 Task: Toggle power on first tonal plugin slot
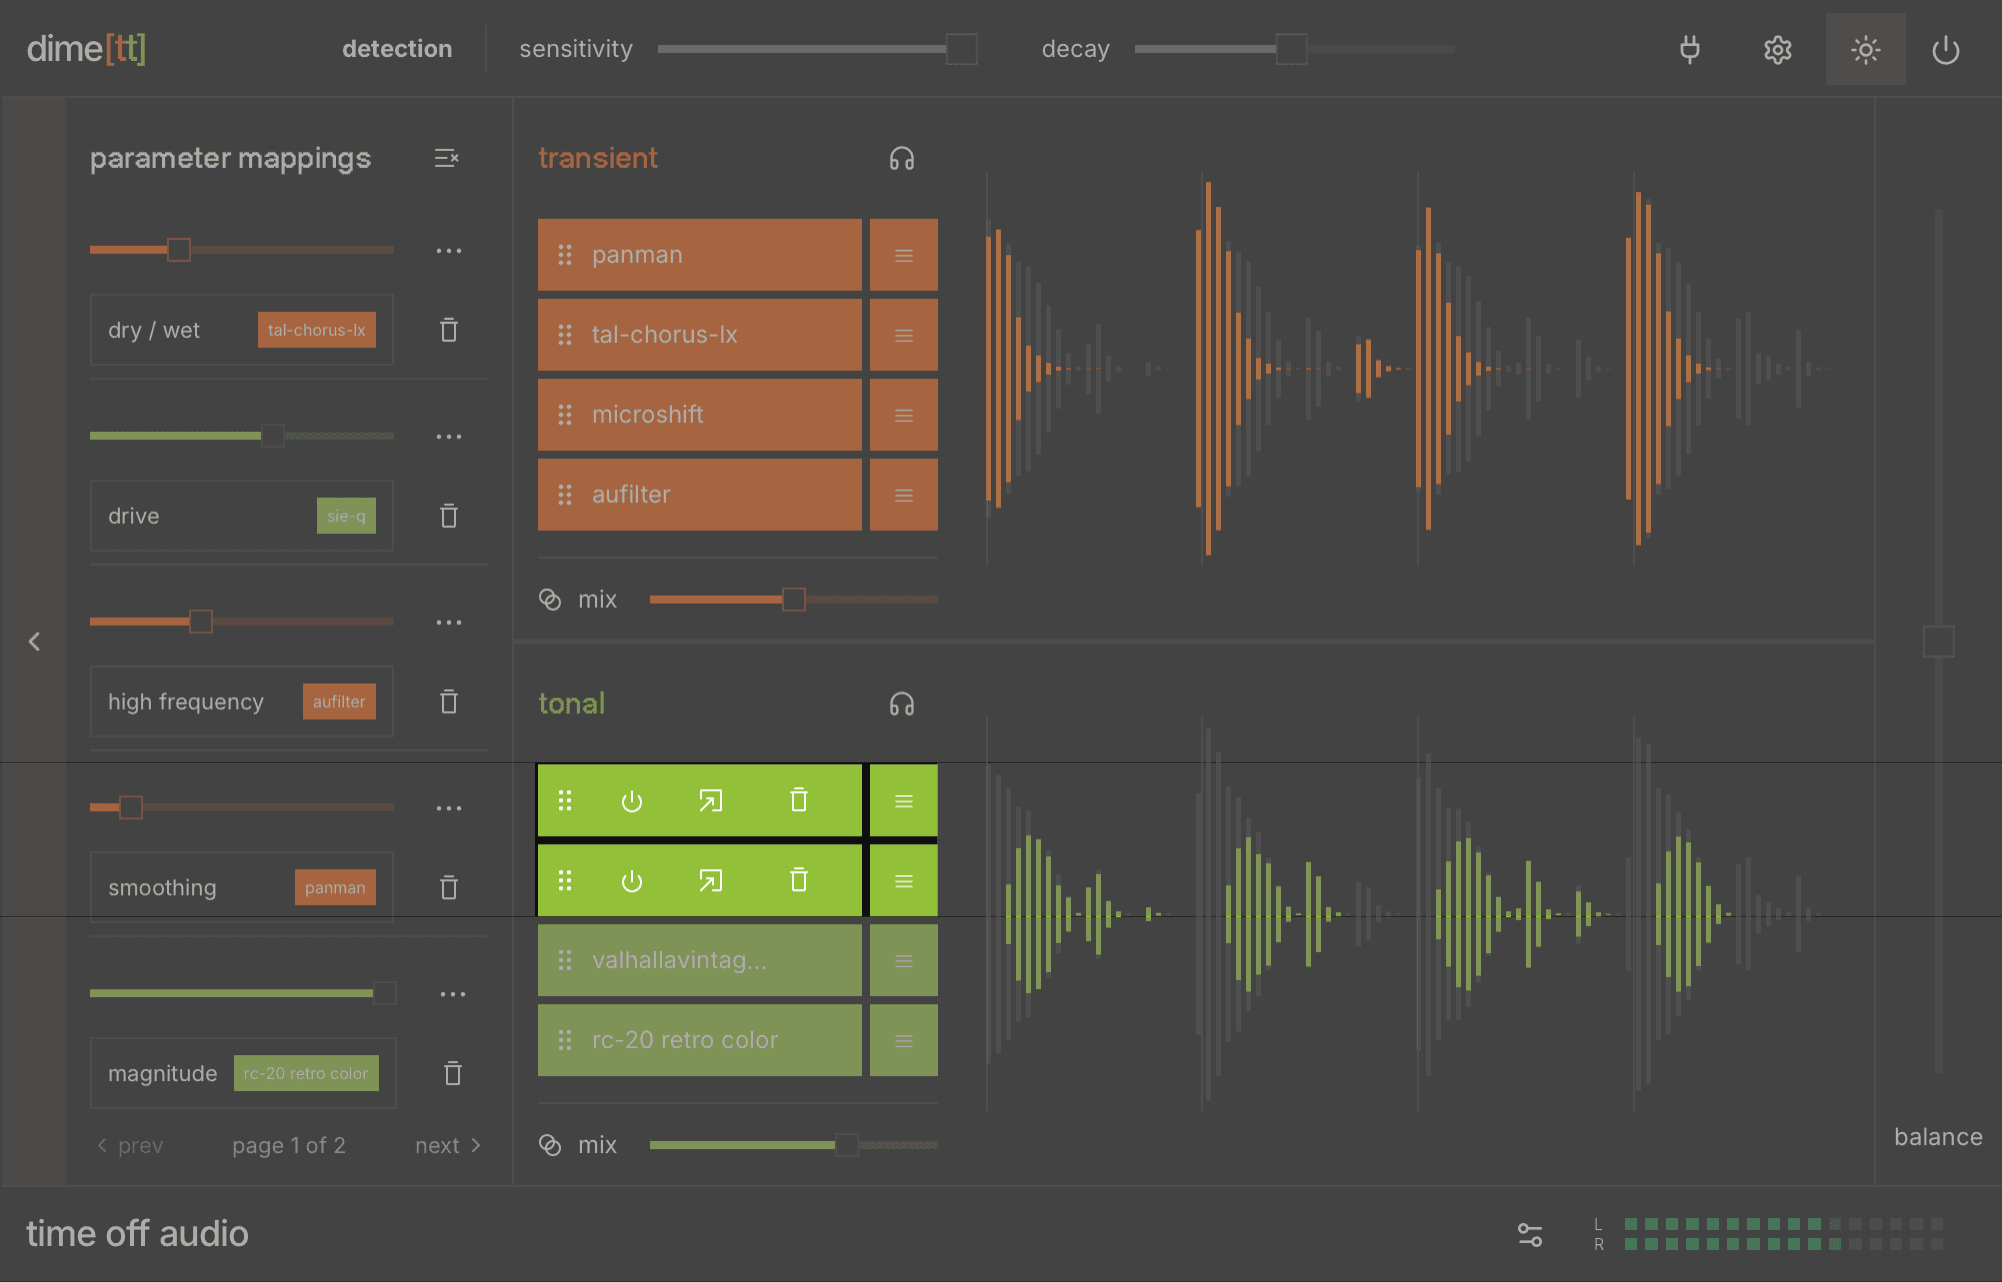[x=631, y=801]
